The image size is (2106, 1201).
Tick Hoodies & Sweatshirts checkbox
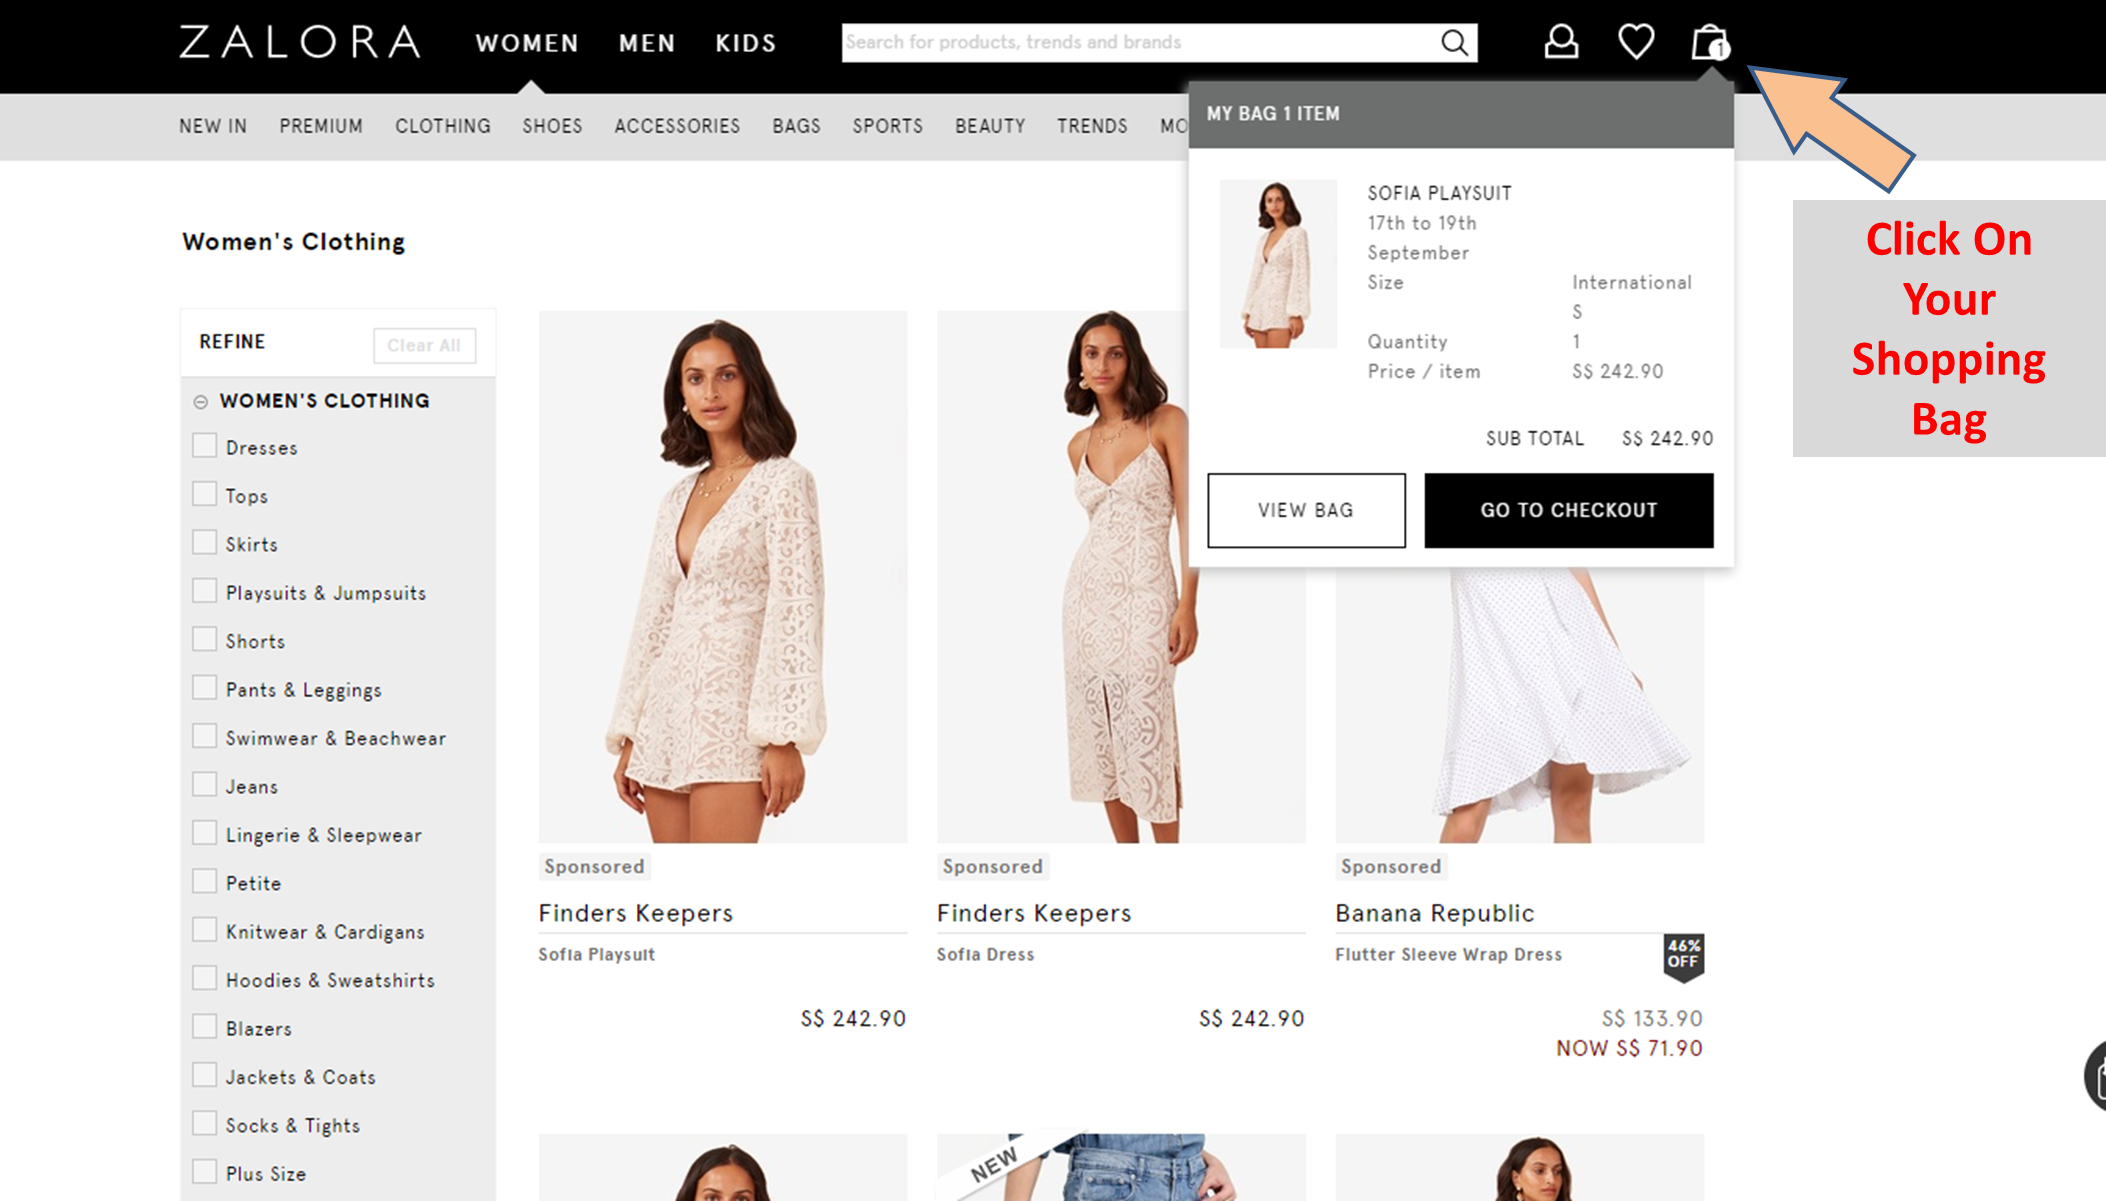tap(204, 979)
